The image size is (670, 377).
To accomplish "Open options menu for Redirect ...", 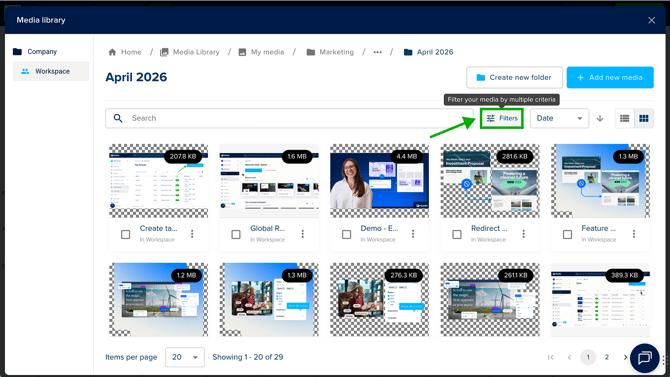I will coord(523,234).
